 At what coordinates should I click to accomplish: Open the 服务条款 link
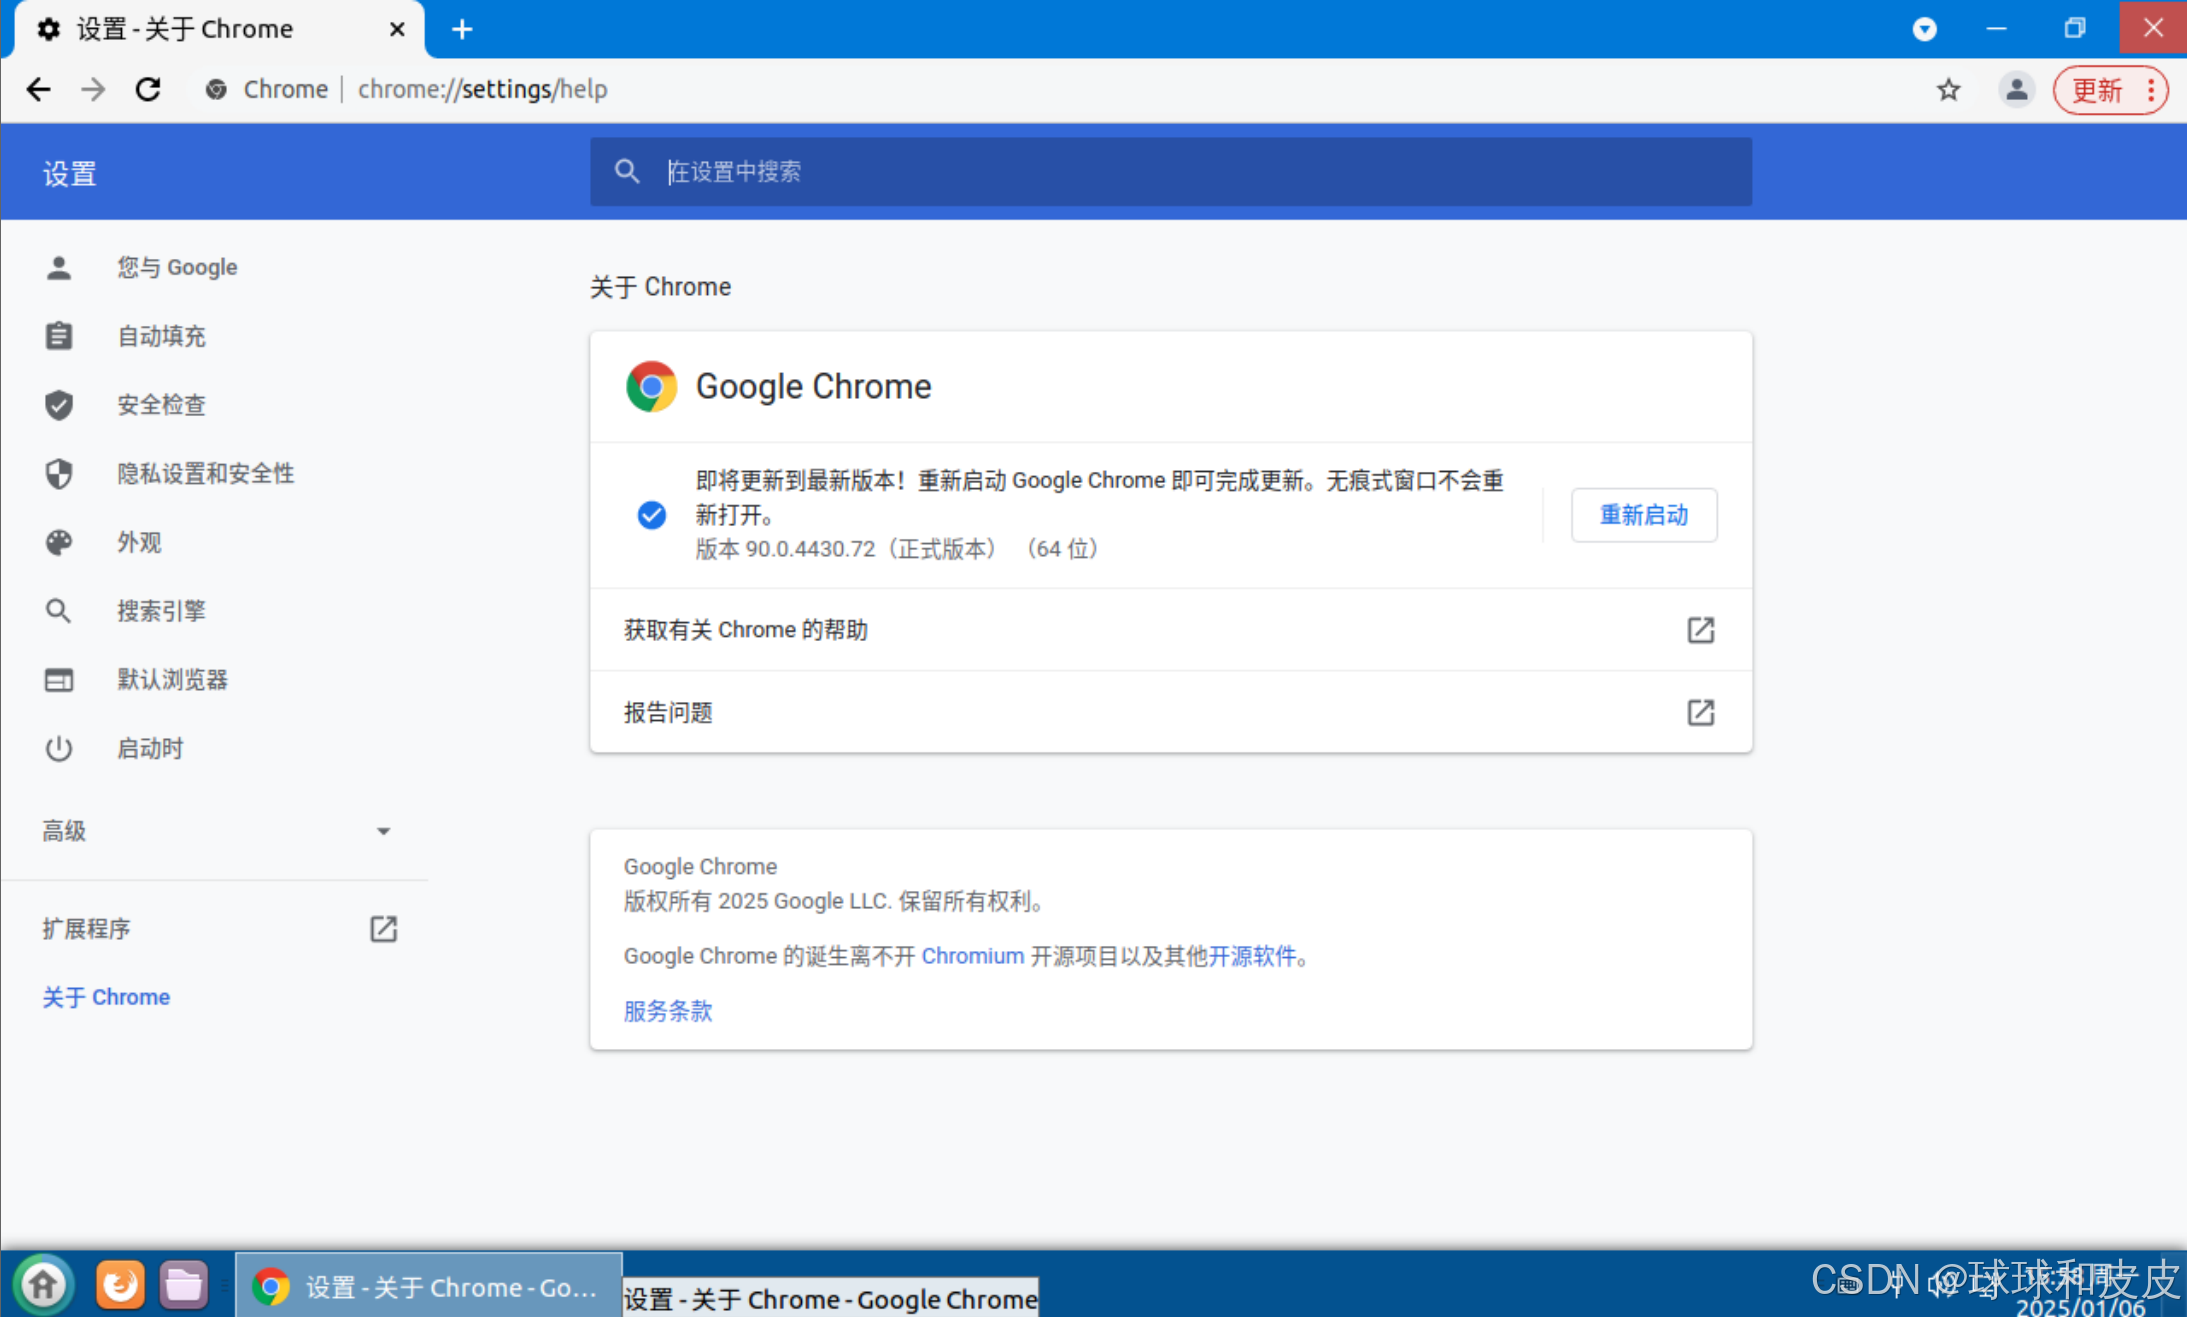(x=667, y=1011)
